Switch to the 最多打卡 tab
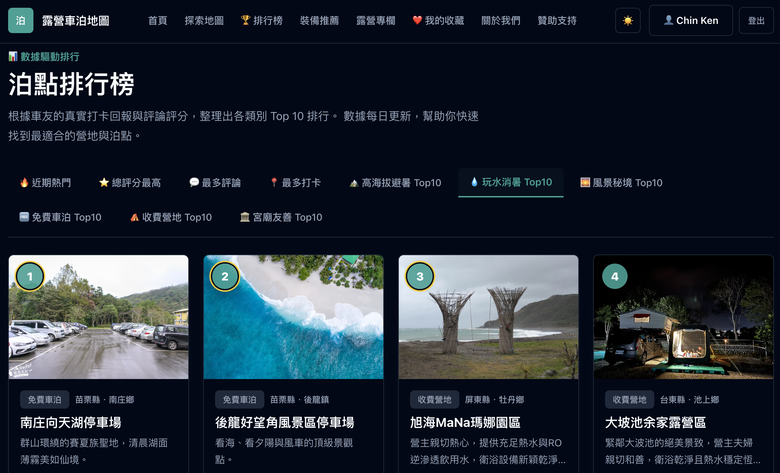Screen dimensions: 780x473 (x=295, y=183)
